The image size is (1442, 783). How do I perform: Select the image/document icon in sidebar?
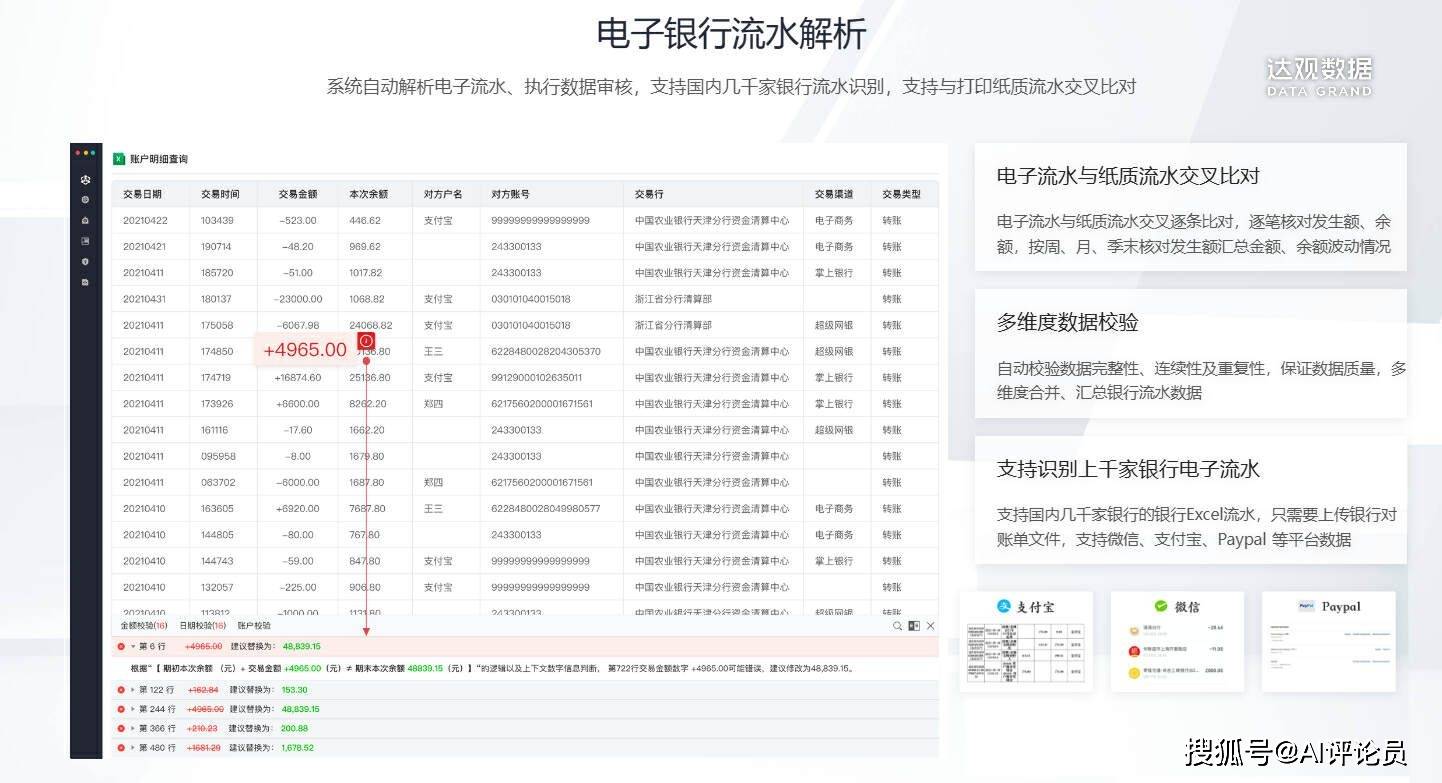tap(86, 240)
